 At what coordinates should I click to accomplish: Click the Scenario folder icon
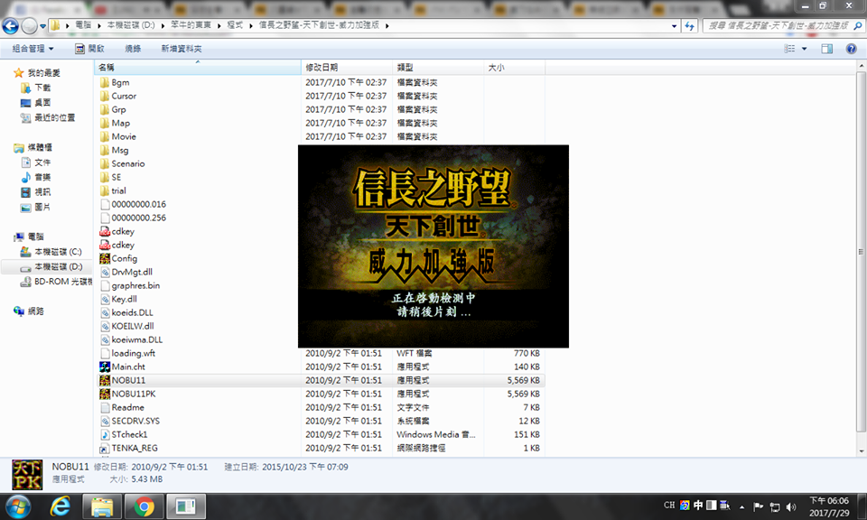coord(105,163)
